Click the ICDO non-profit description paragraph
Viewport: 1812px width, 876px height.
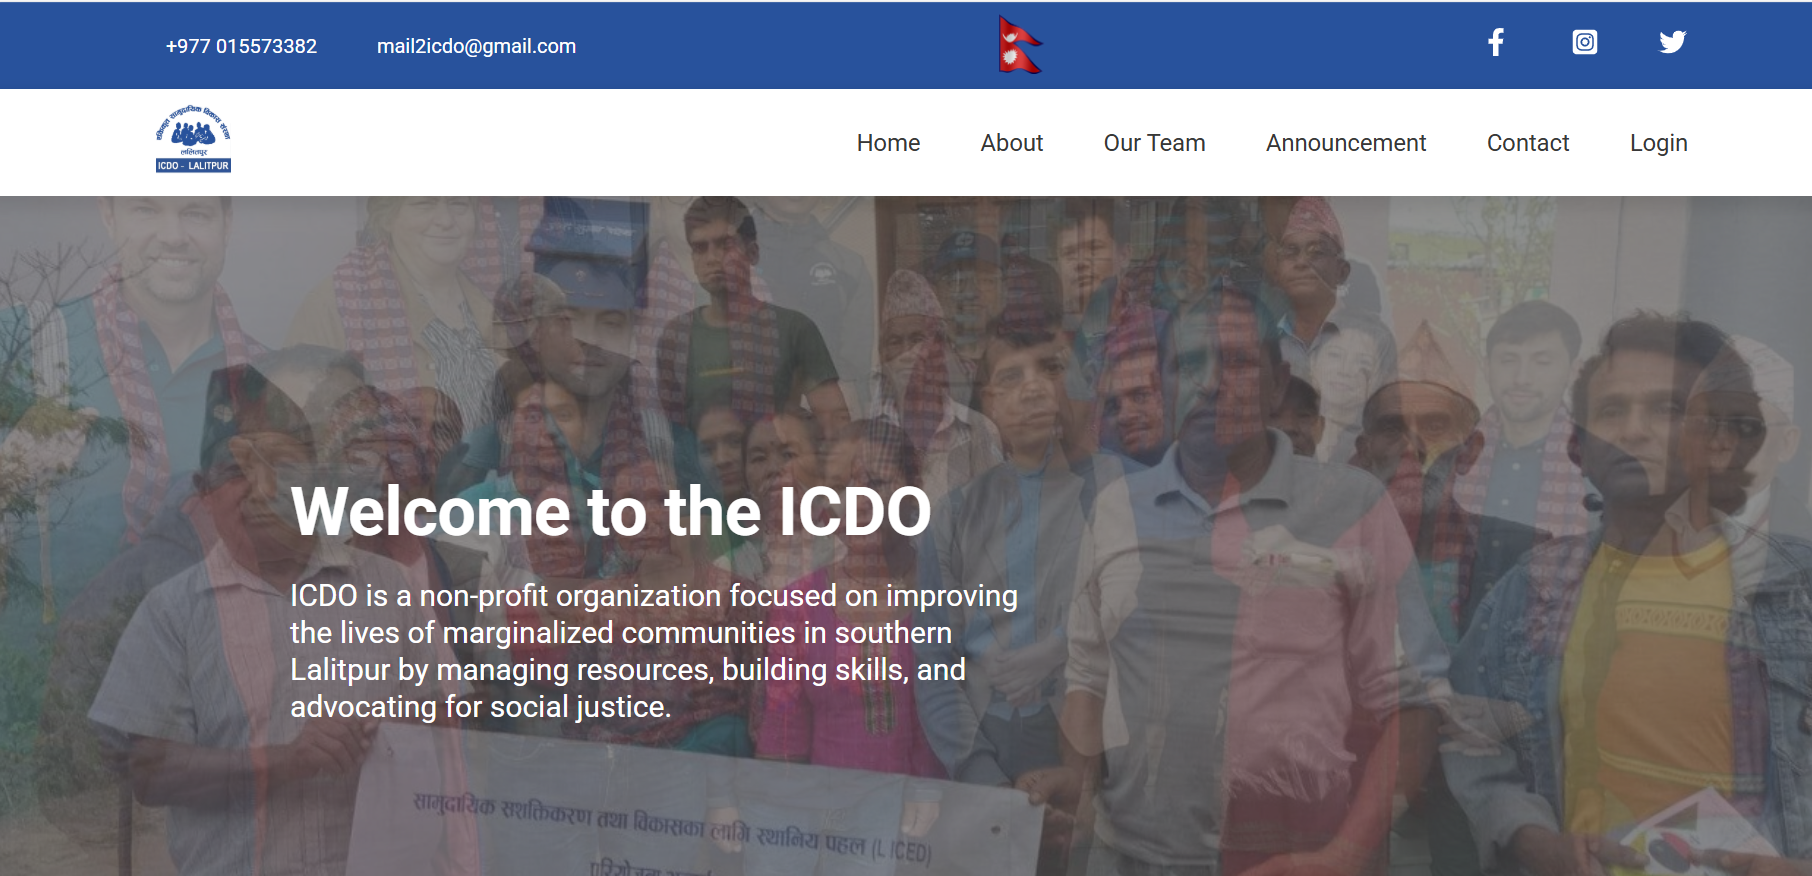652,651
